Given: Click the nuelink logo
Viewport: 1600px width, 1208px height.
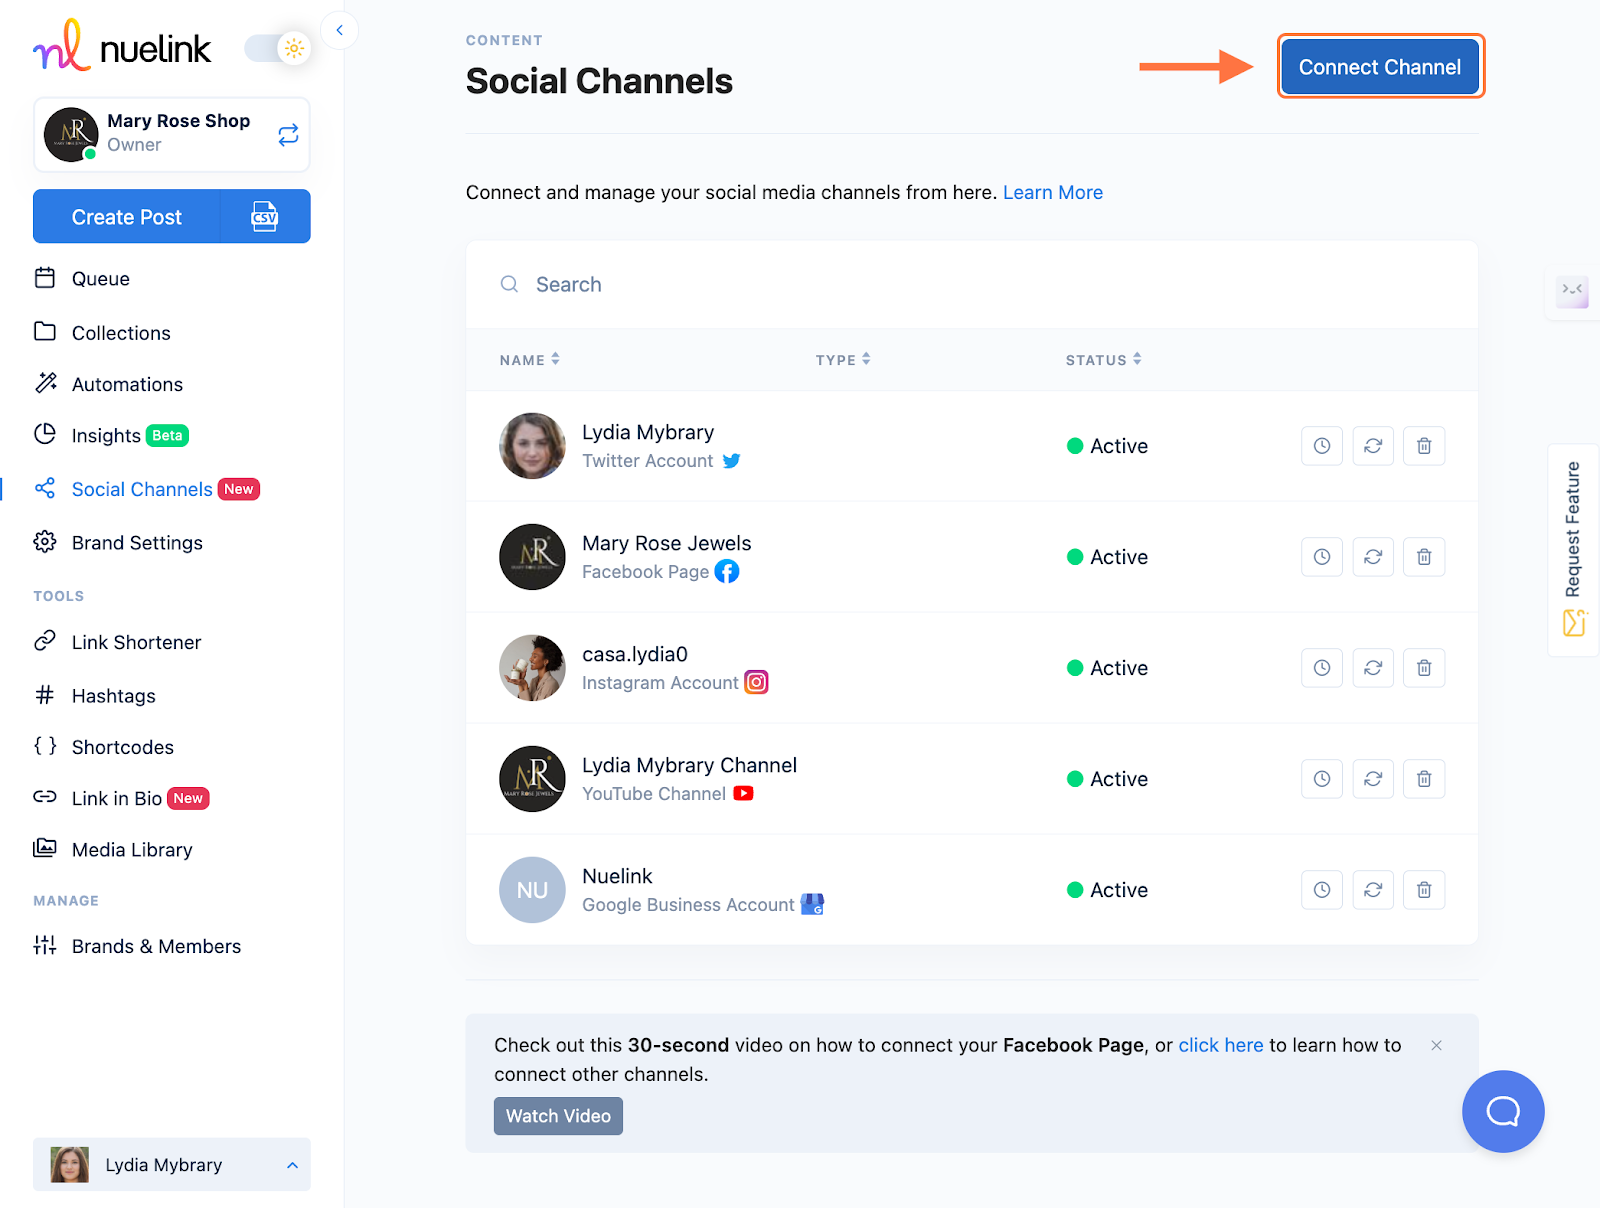Looking at the screenshot, I should (122, 46).
